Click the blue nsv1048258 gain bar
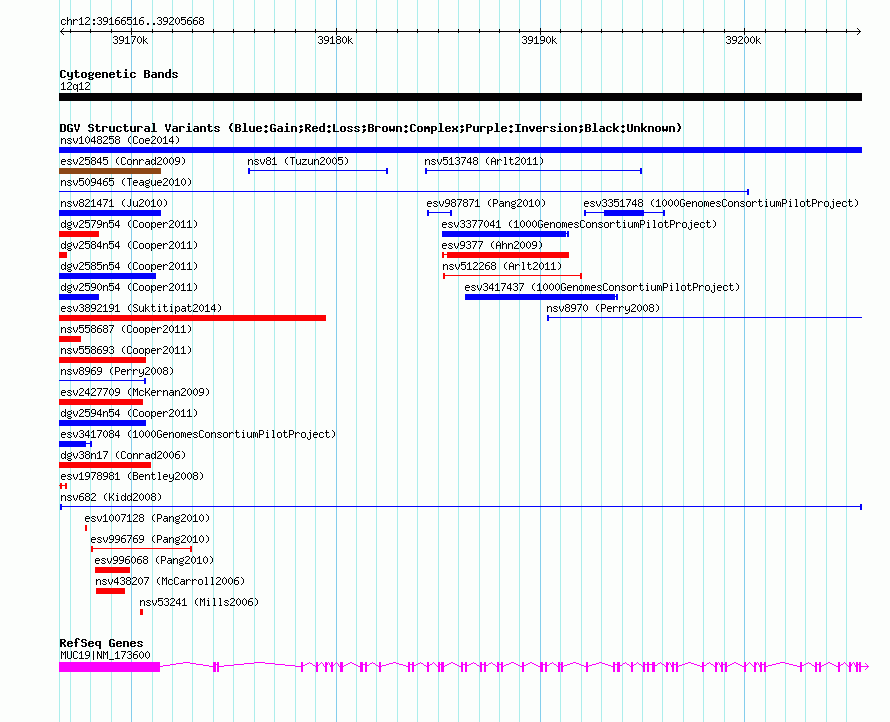The height and width of the screenshot is (722, 890). tap(460, 150)
